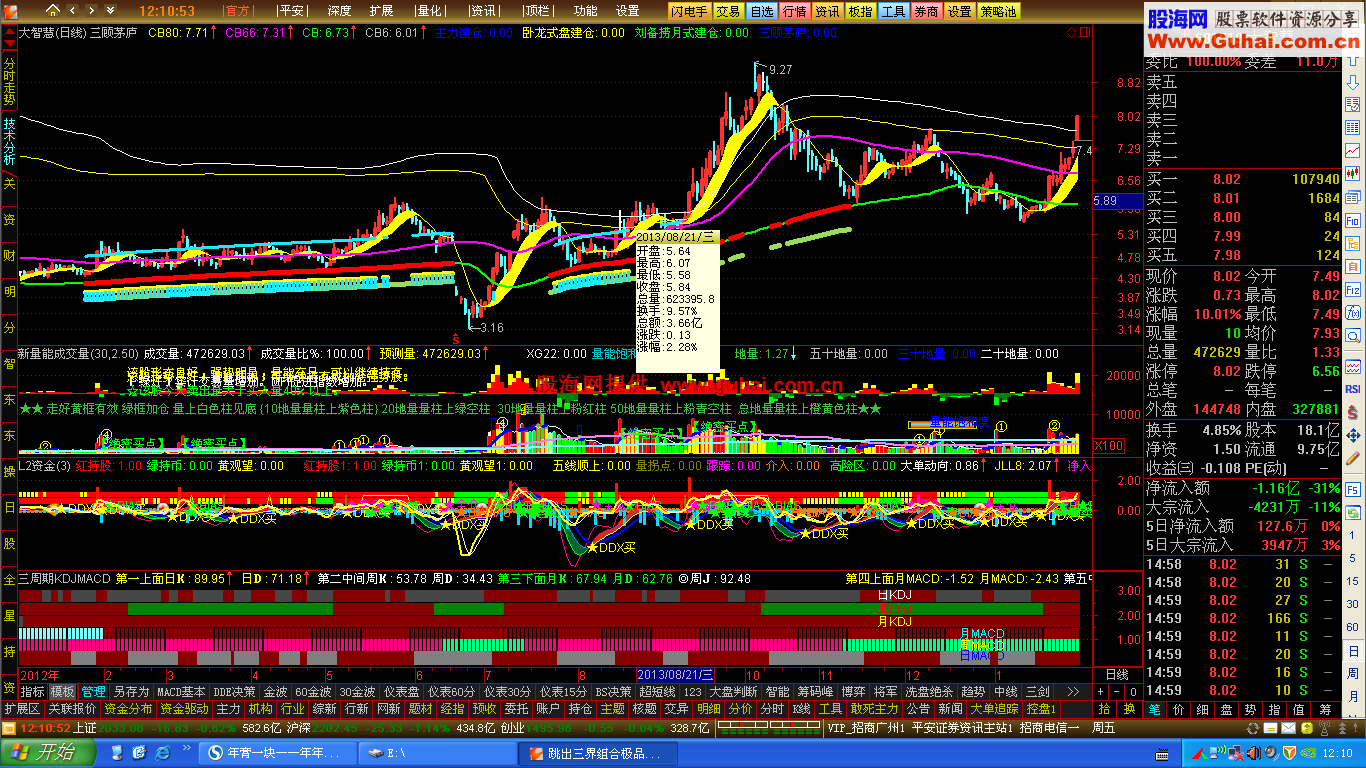Click the tree structure icon on right toolbar
The image size is (1366, 768).
pos(1353,243)
